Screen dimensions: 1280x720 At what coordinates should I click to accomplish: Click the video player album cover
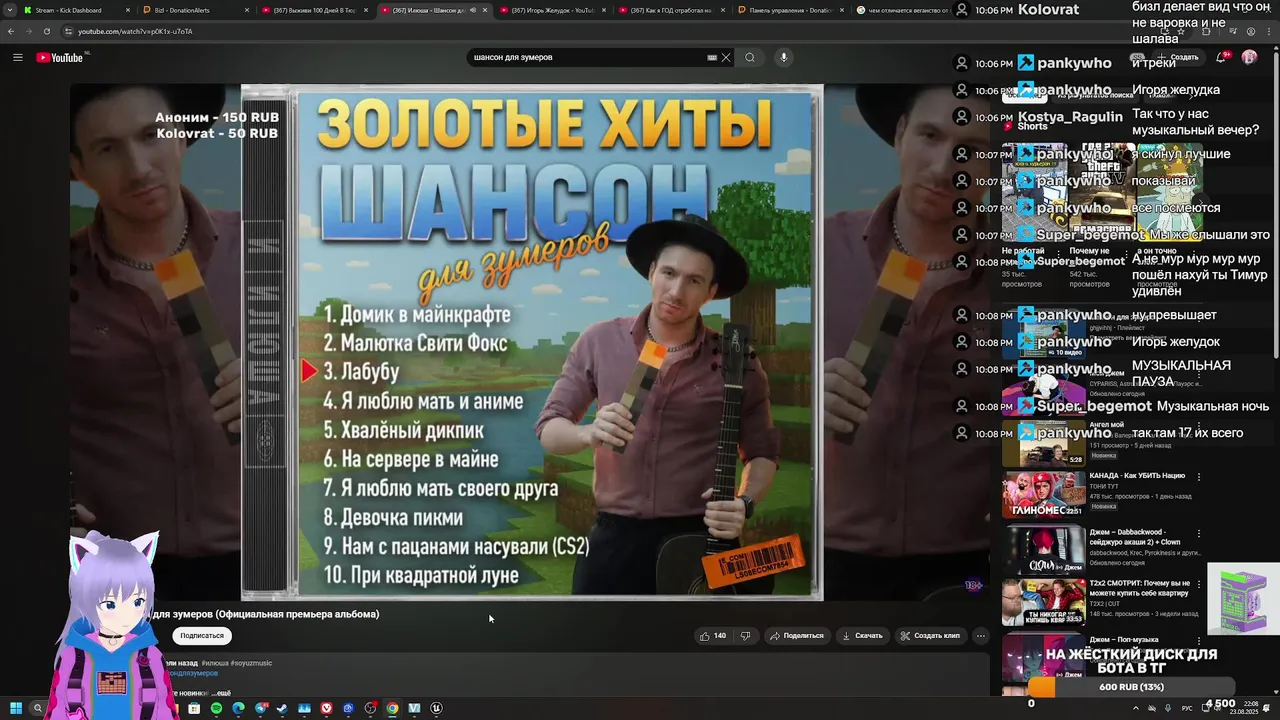click(x=532, y=343)
